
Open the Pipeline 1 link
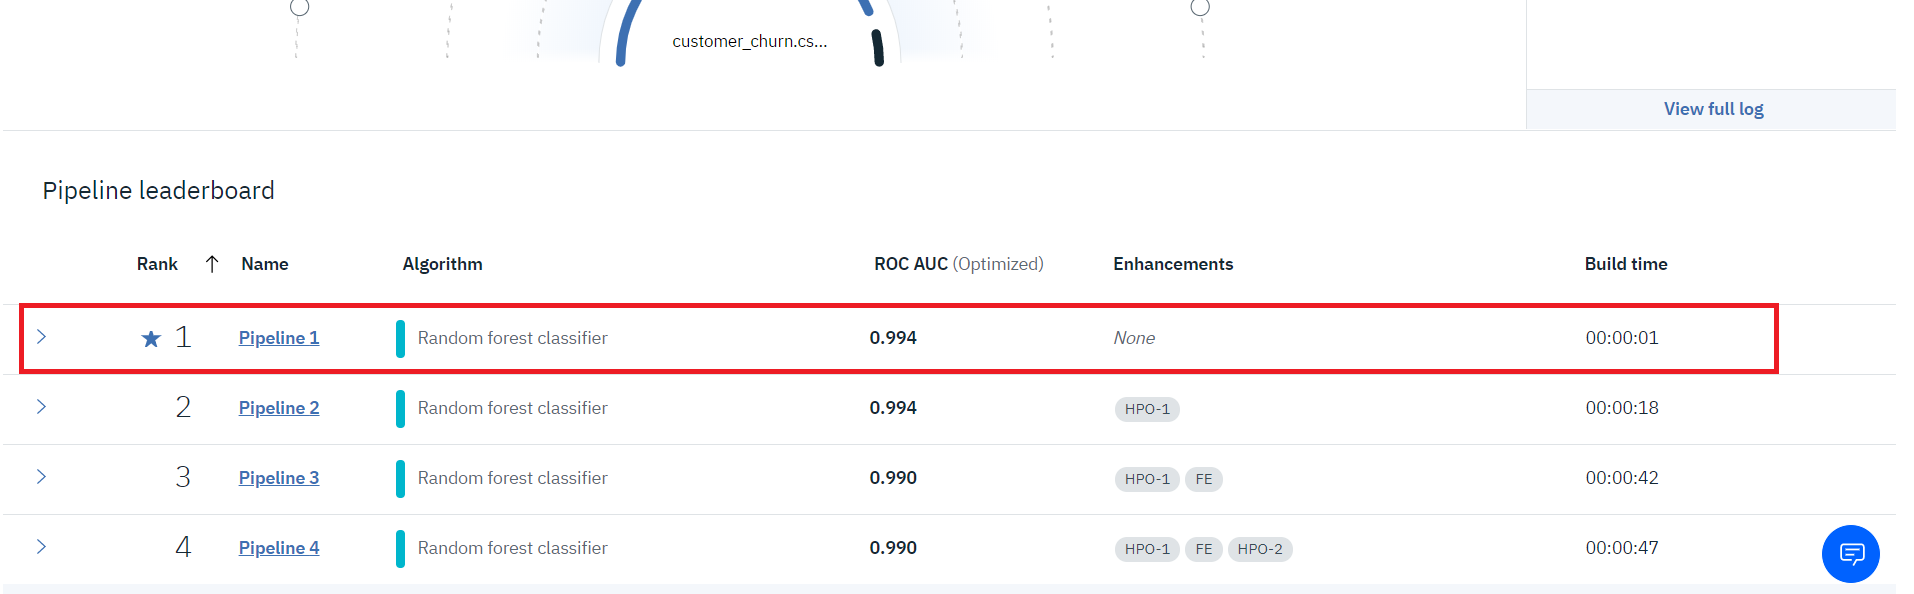(x=279, y=338)
